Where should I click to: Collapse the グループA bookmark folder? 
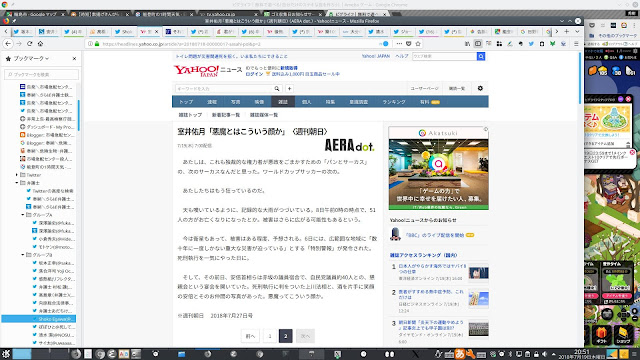(x=23, y=215)
